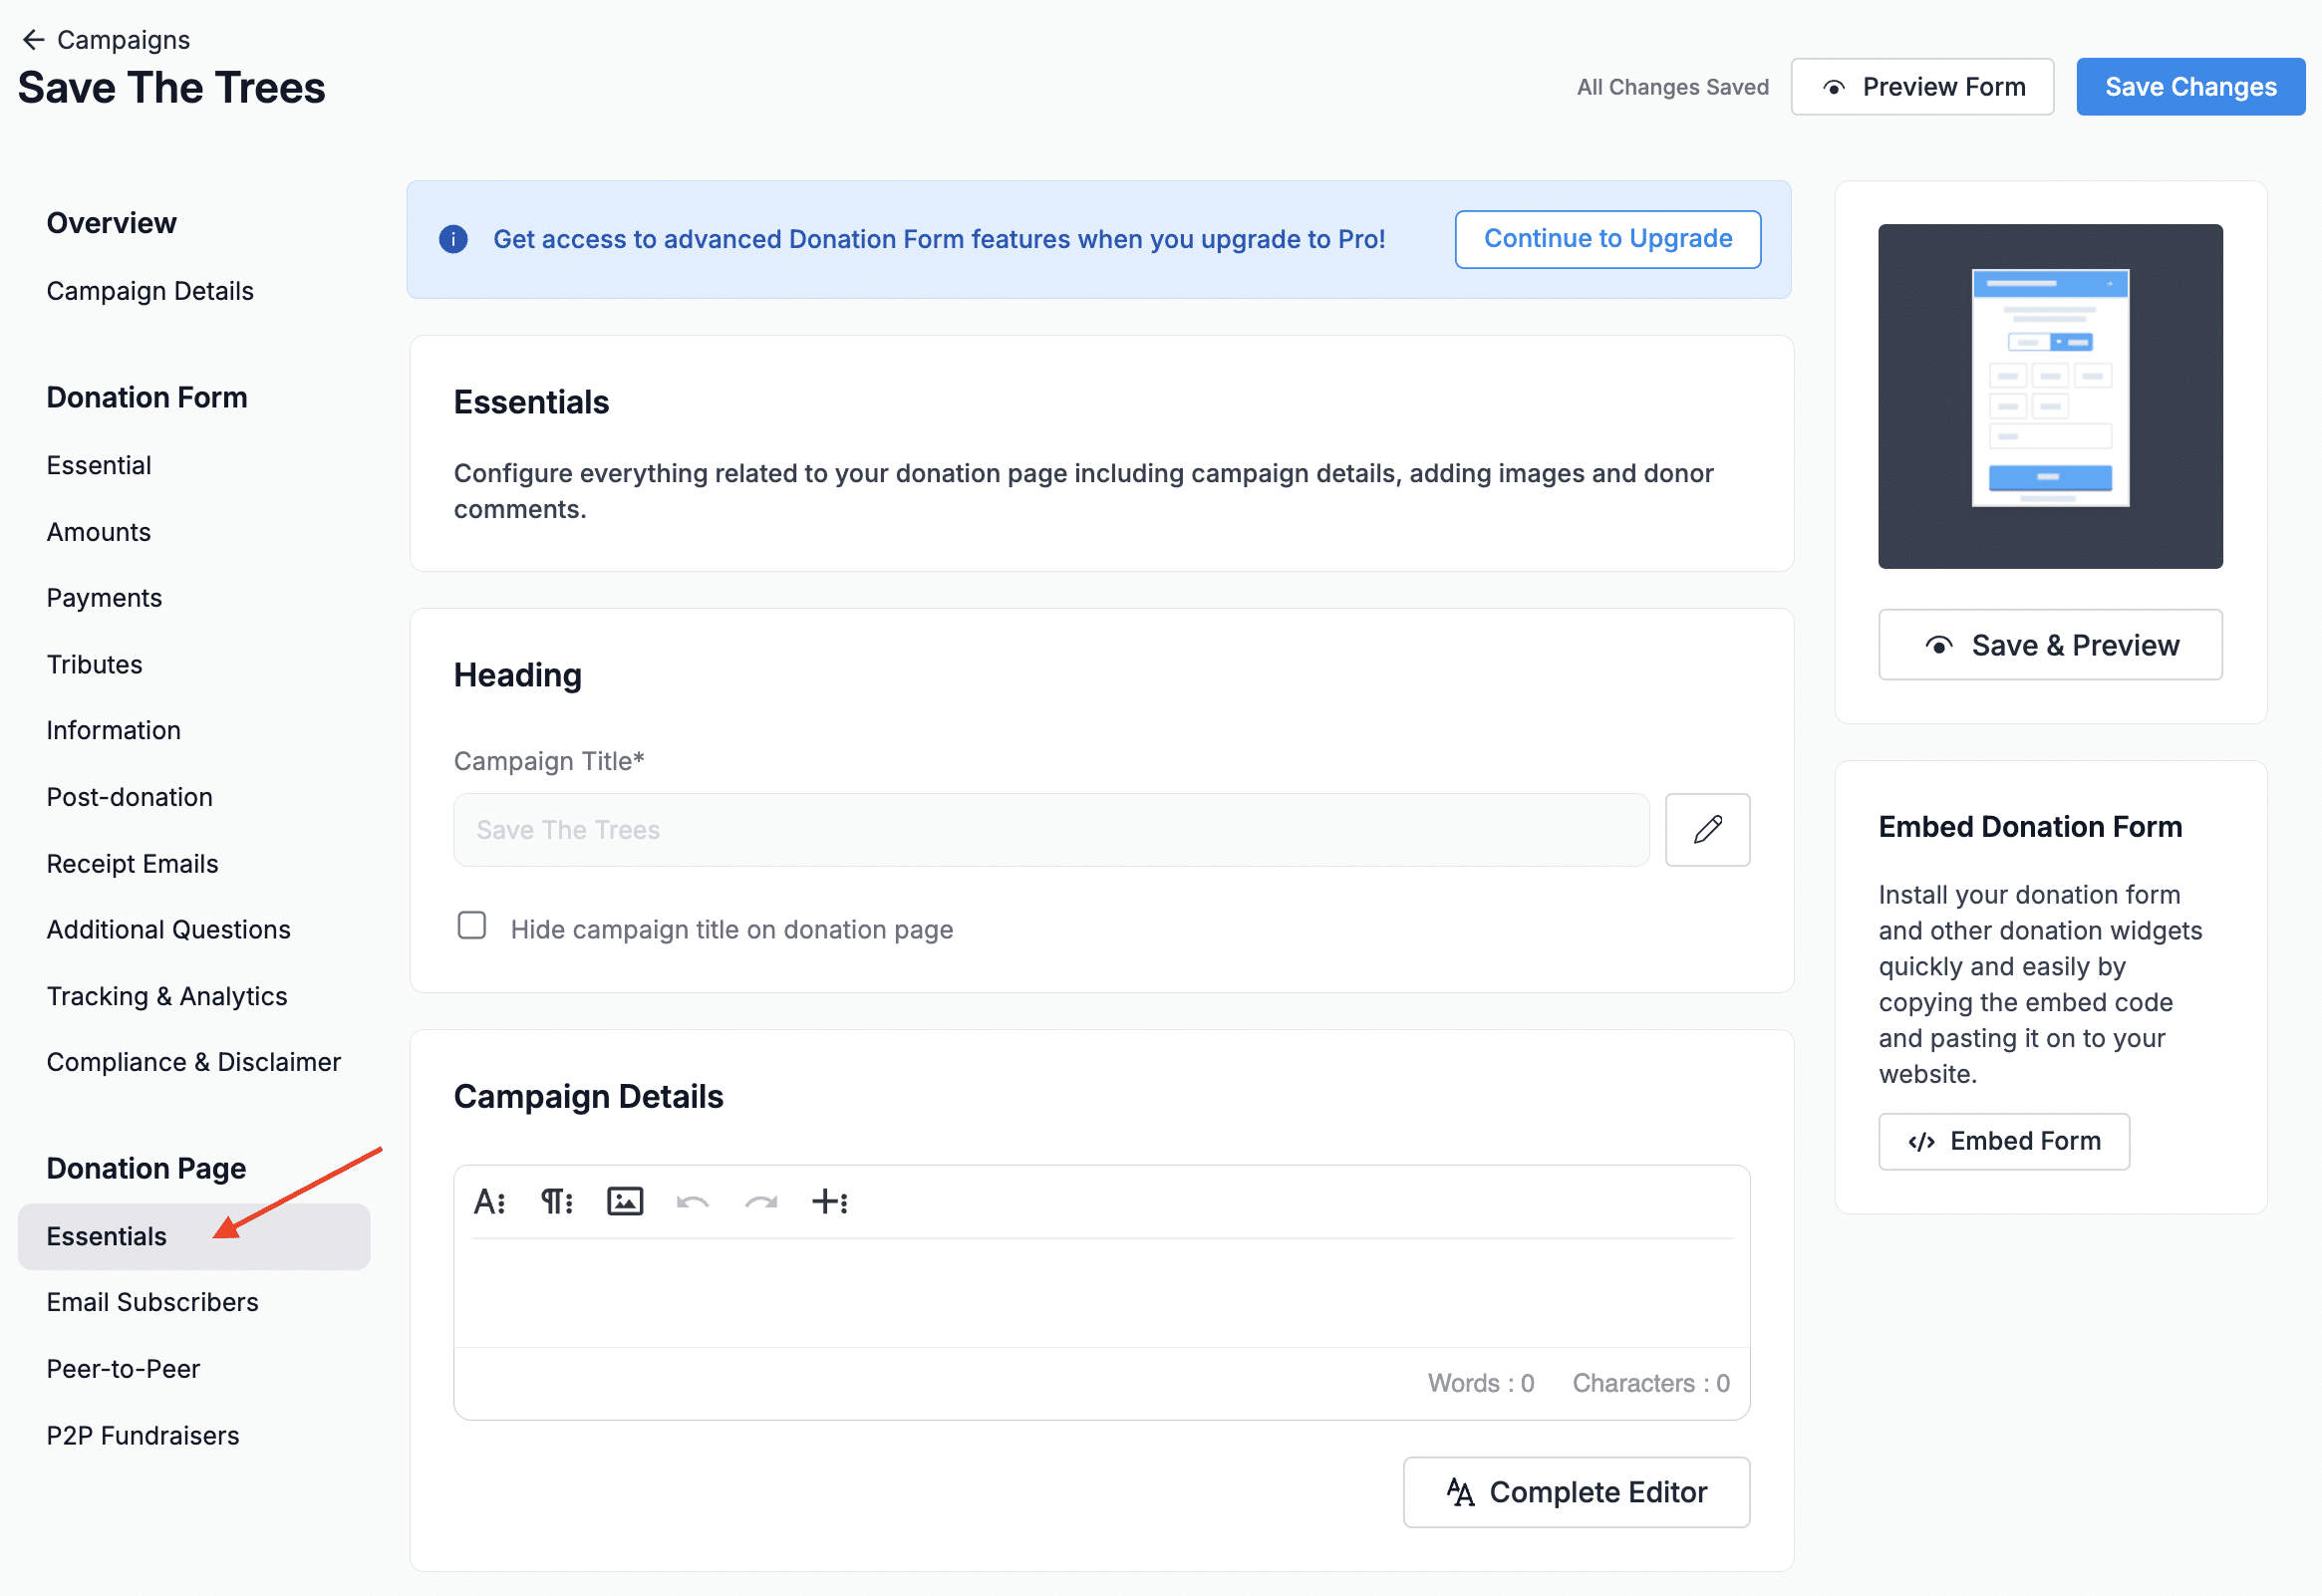2322x1596 pixels.
Task: Click the Campaign Title input field
Action: (1050, 829)
